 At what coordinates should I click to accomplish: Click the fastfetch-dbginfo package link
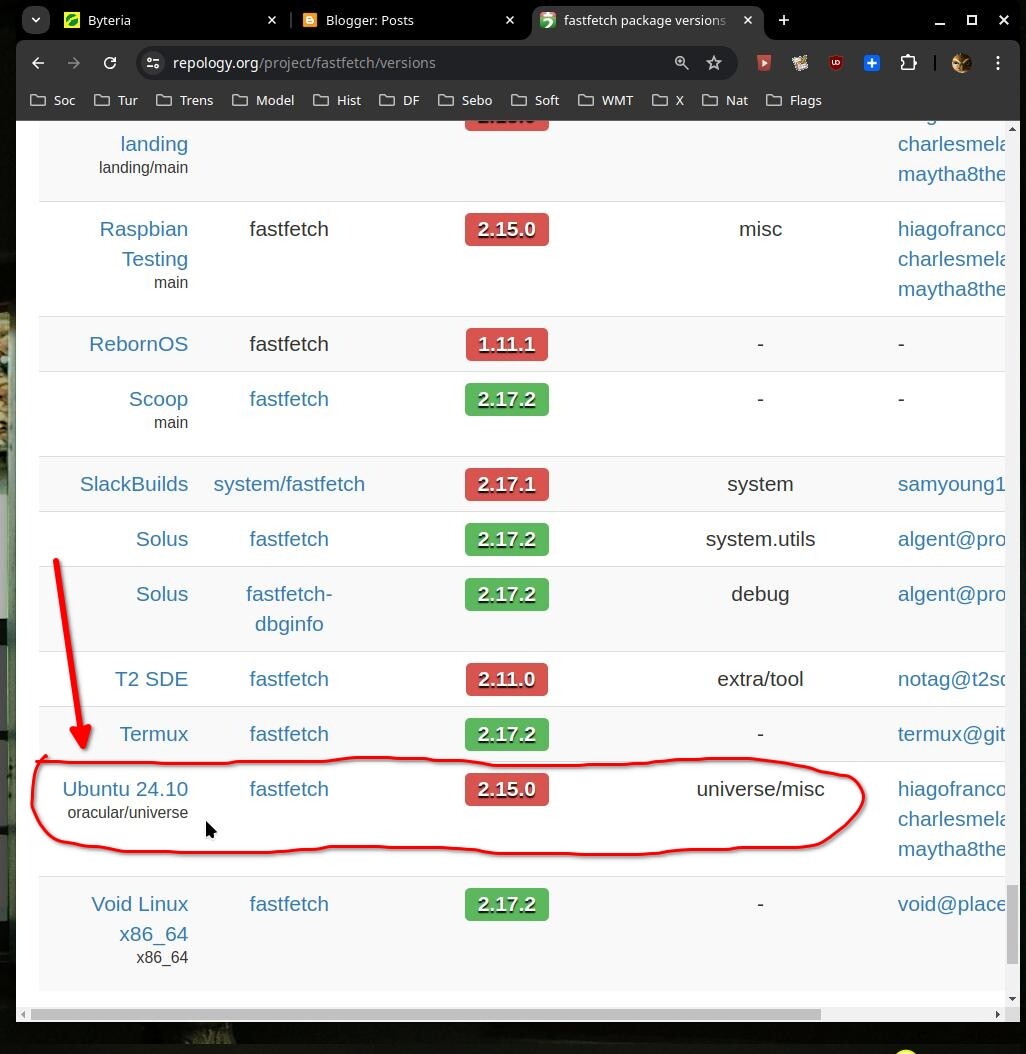pos(289,609)
